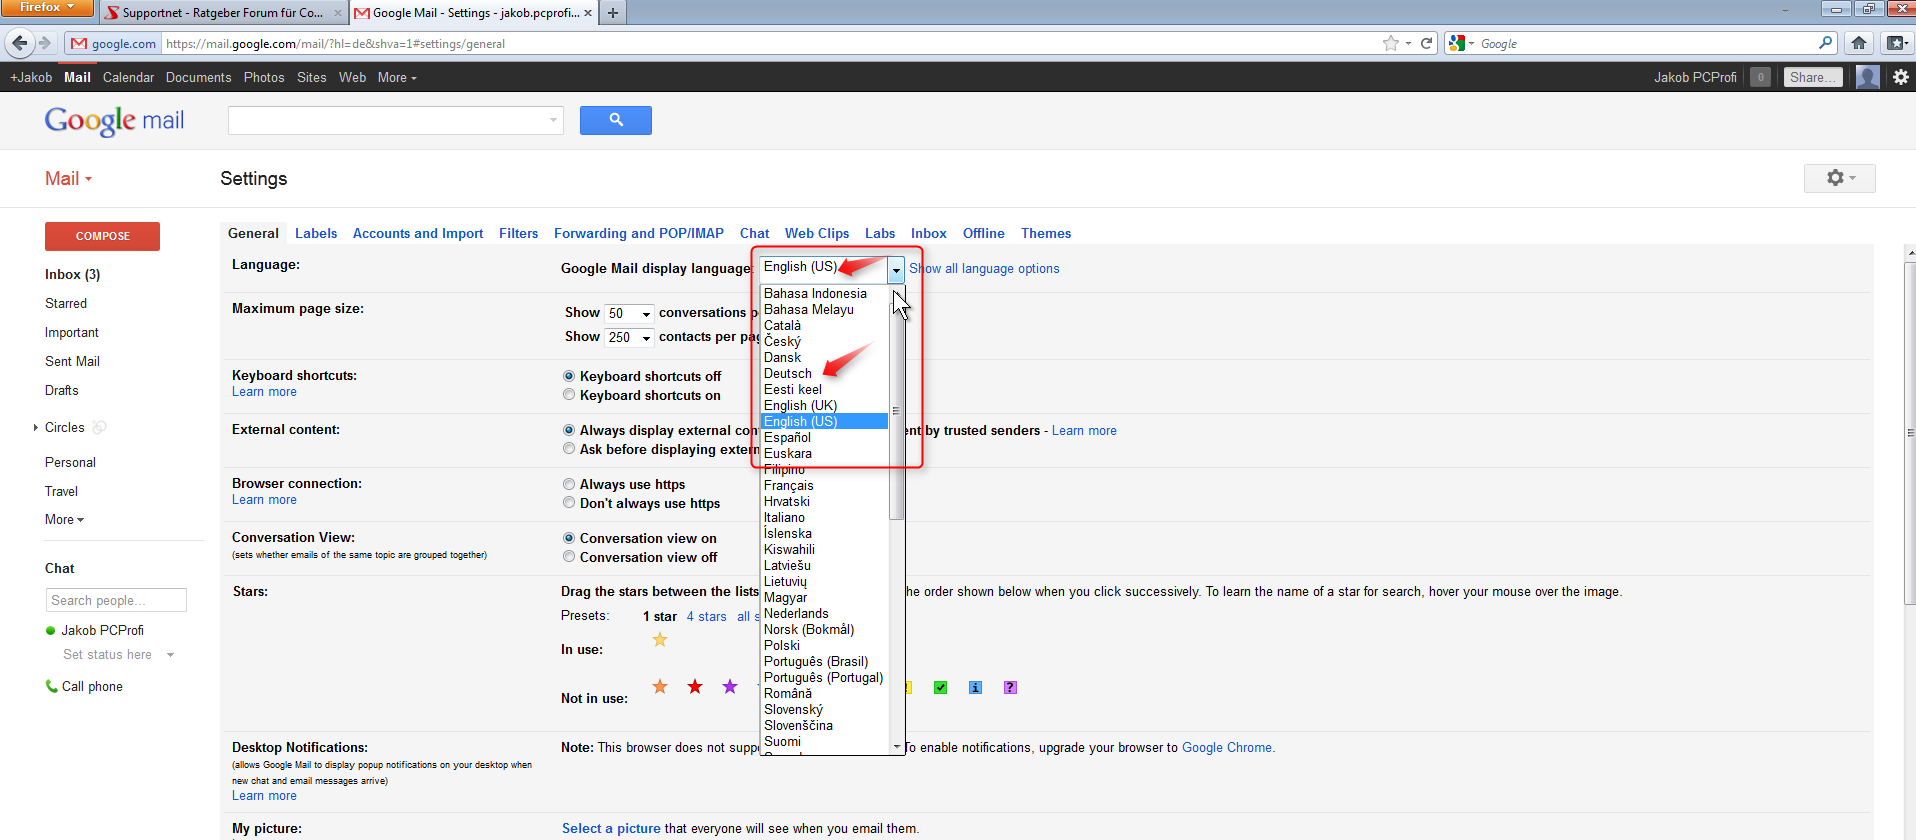Close the Google Mail Settings tab
Viewport: 1916px width, 840px height.
(587, 13)
